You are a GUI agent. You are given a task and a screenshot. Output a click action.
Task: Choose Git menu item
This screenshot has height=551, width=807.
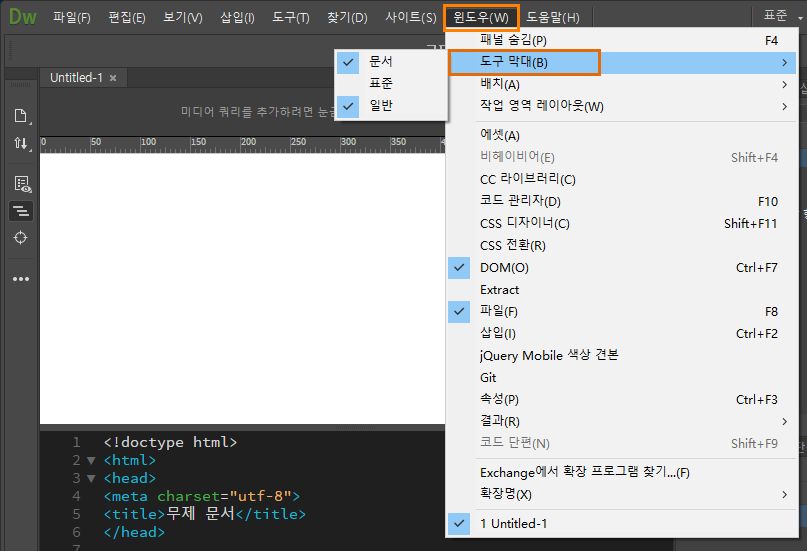pos(622,378)
